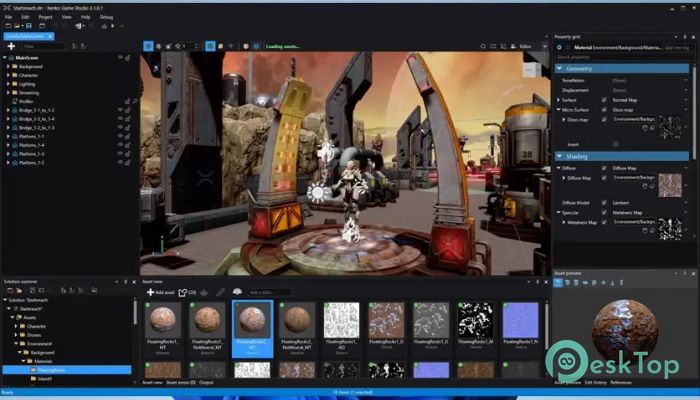Screen dimensions: 700x400
Task: Switch to the Output tab
Action: pos(206,383)
